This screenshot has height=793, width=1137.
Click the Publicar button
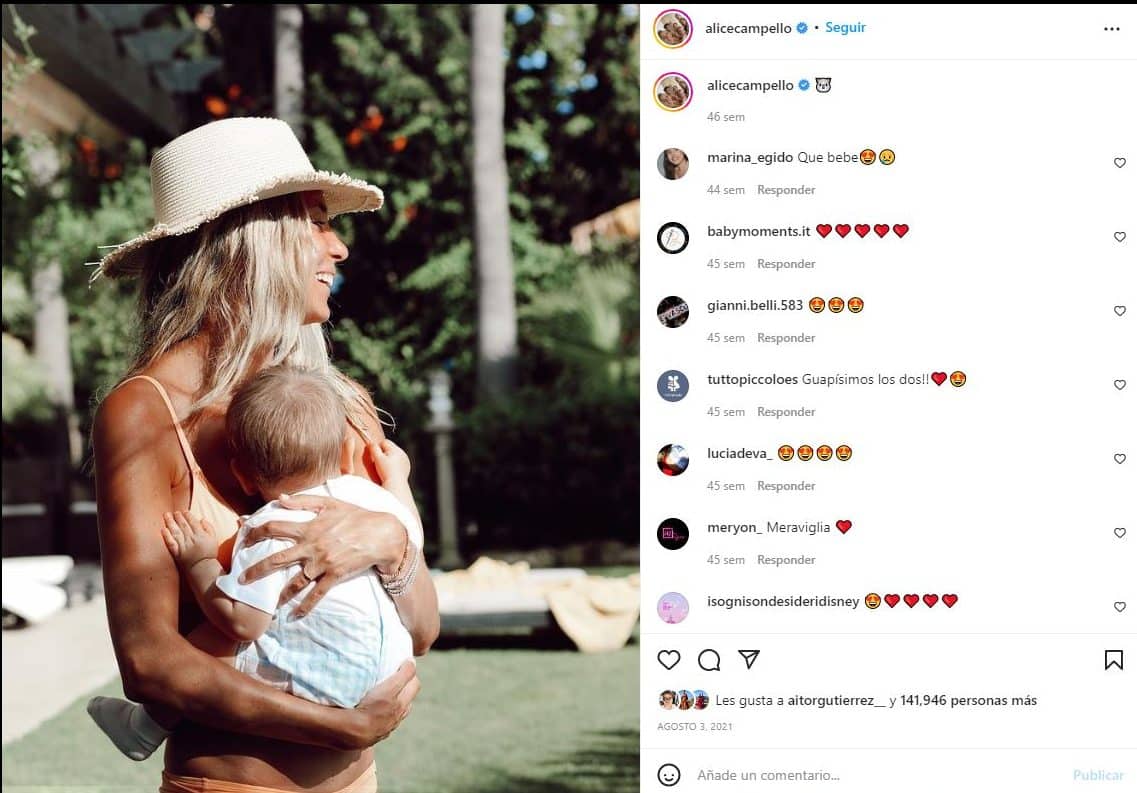tap(1098, 775)
